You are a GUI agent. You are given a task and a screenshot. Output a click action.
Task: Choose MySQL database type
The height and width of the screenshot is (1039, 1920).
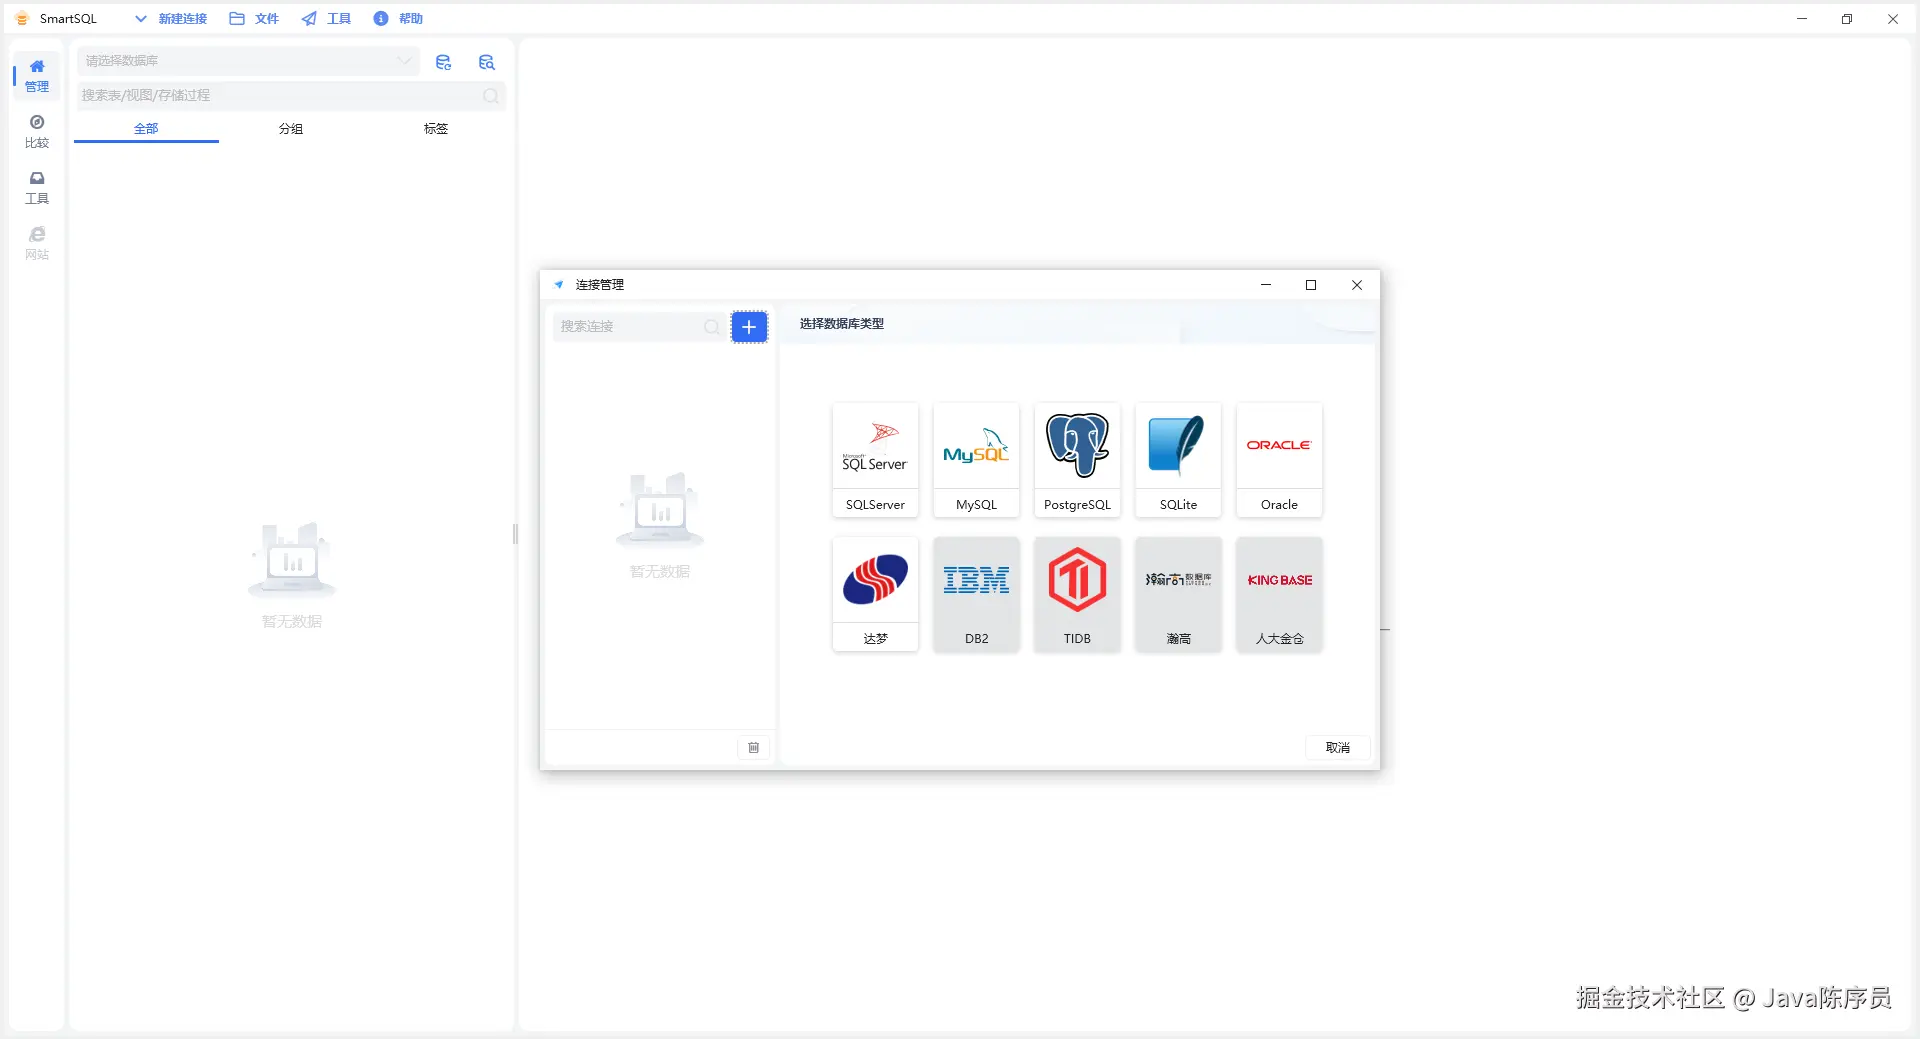pyautogui.click(x=976, y=460)
